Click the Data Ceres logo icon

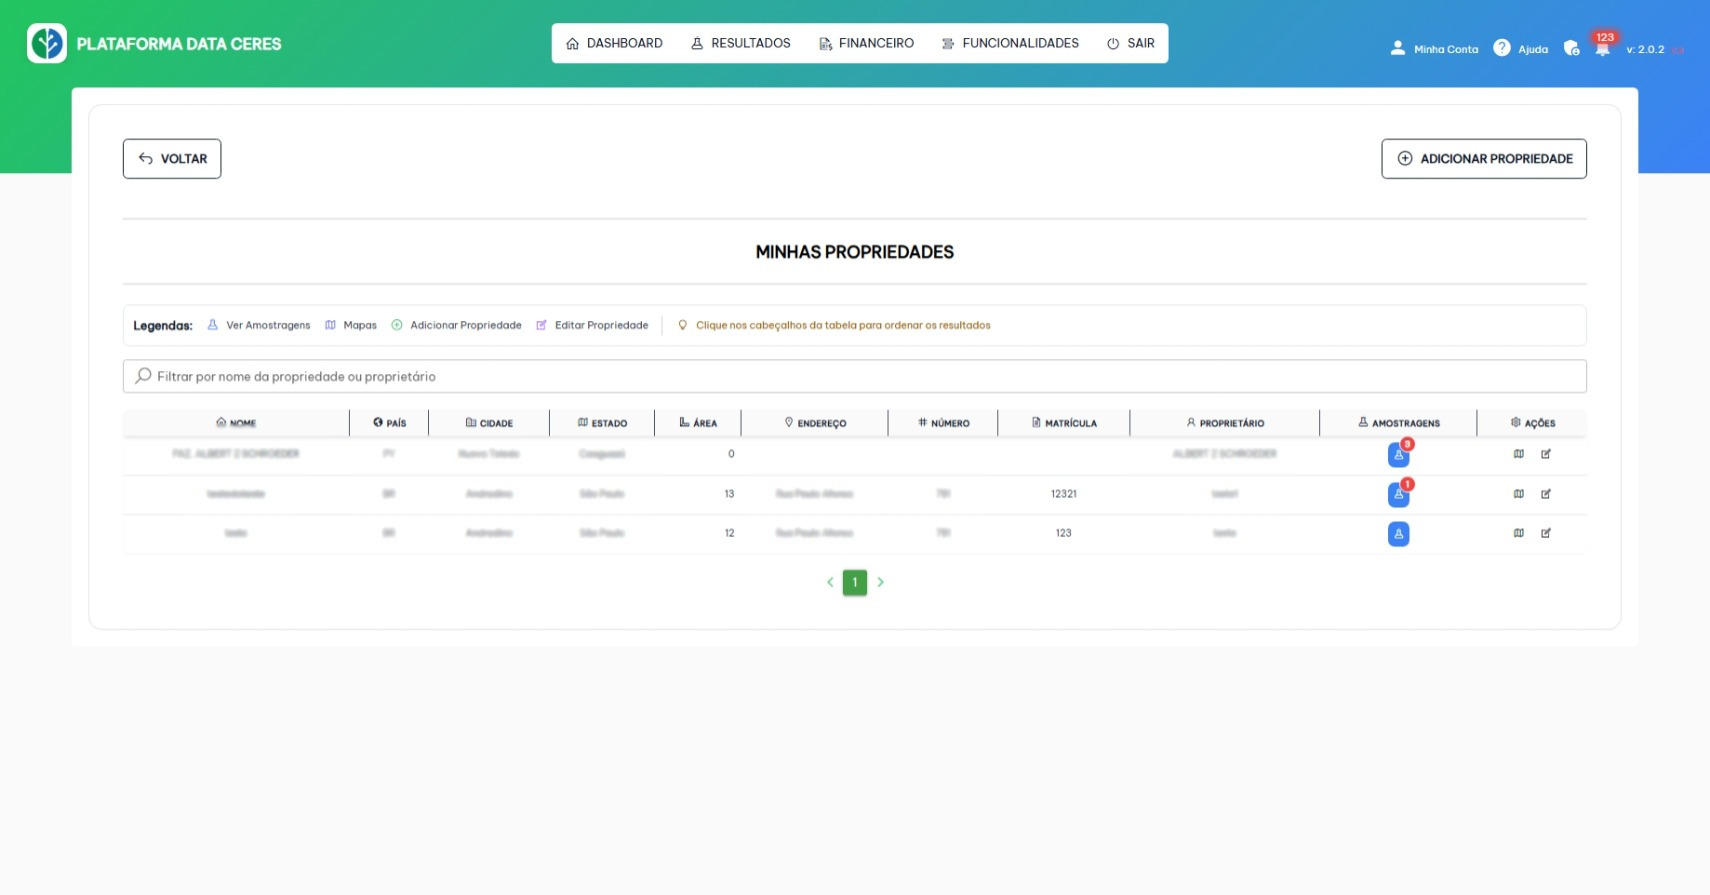click(47, 44)
